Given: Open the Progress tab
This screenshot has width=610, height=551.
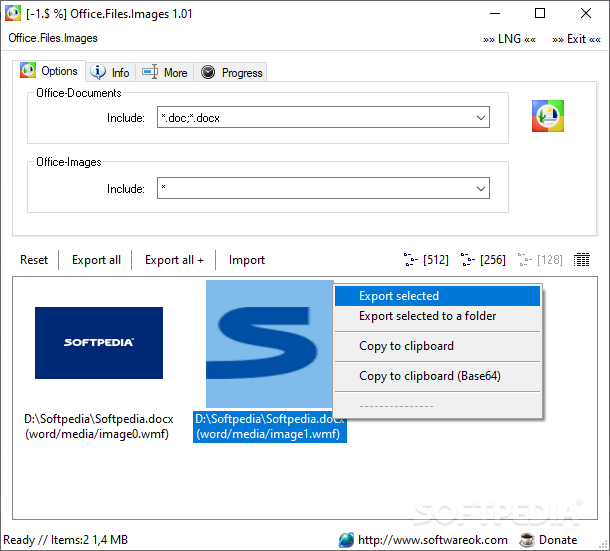Looking at the screenshot, I should tap(230, 72).
